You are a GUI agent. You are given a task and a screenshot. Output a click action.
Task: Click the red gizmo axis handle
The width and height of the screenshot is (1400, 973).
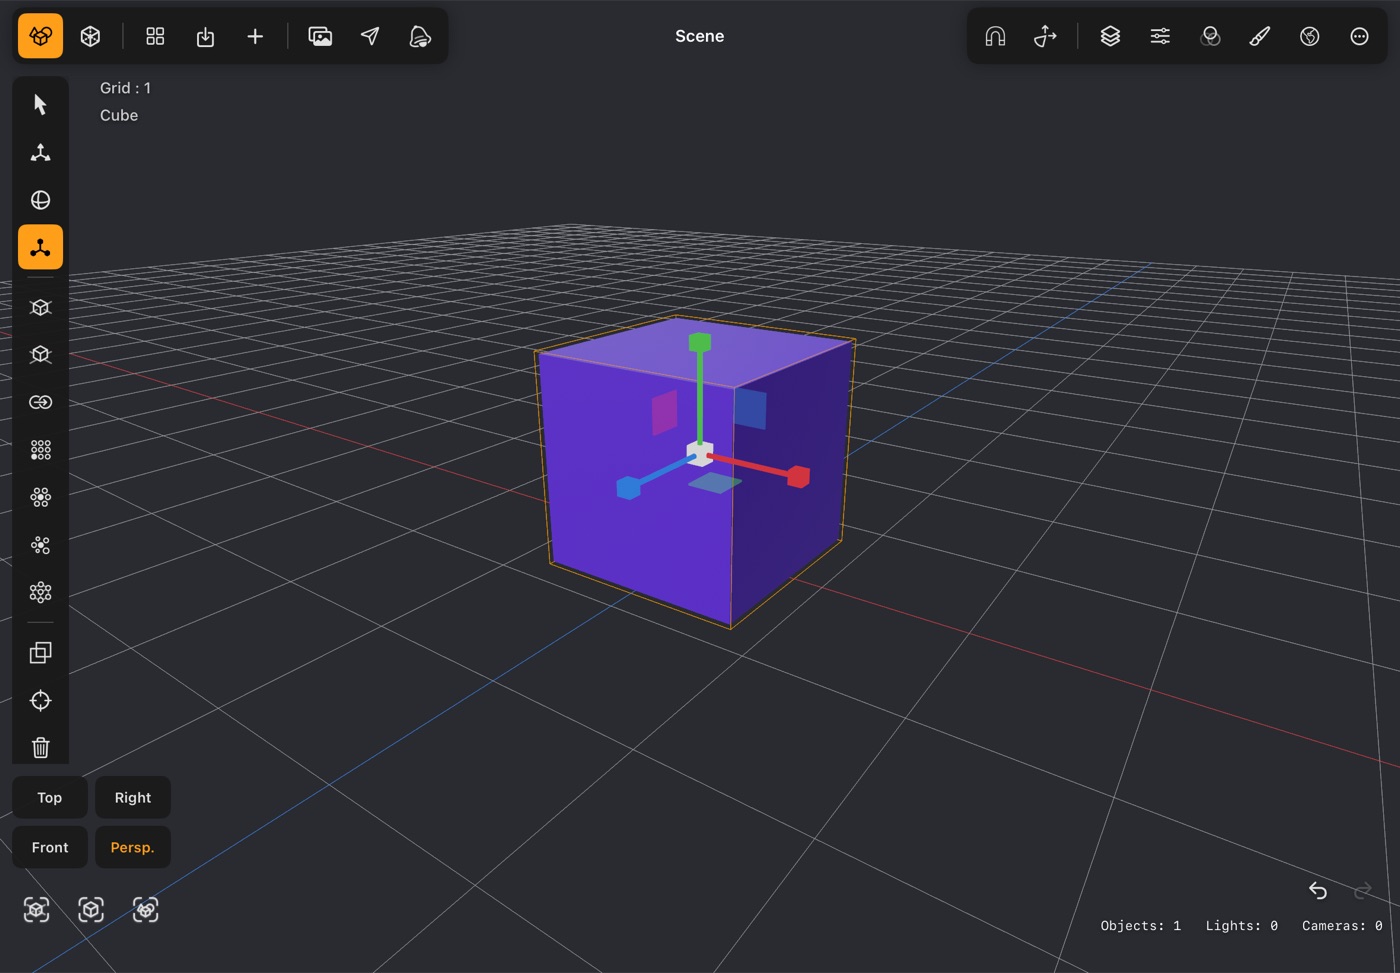[798, 477]
